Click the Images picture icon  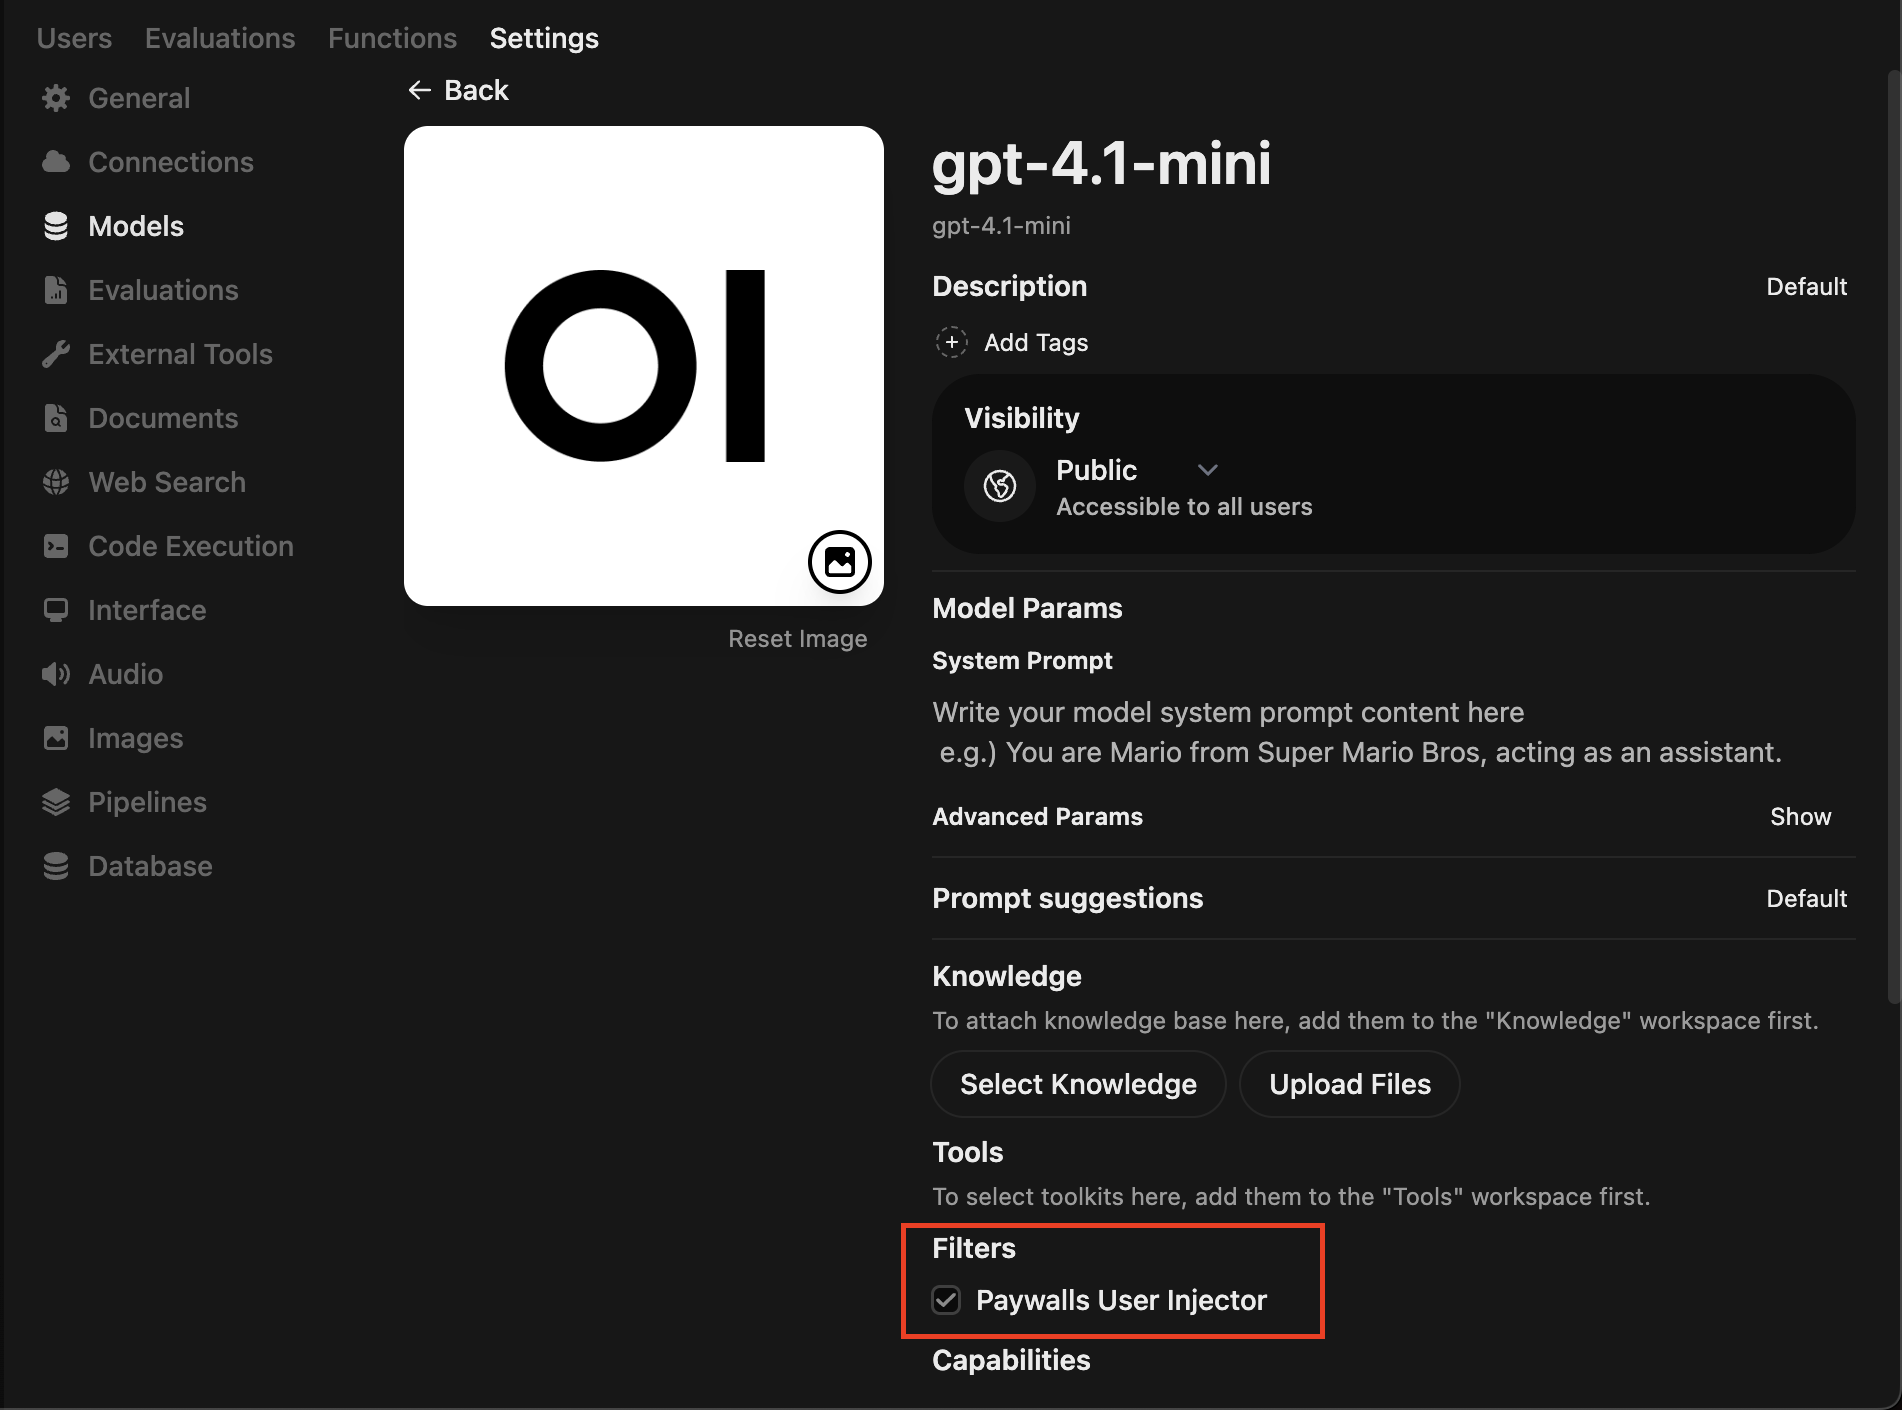pos(56,738)
